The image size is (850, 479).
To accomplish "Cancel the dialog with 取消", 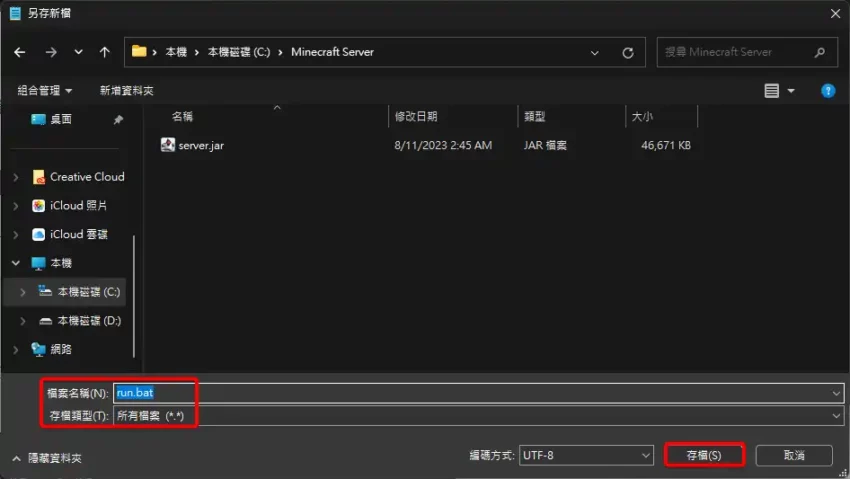I will 794,455.
